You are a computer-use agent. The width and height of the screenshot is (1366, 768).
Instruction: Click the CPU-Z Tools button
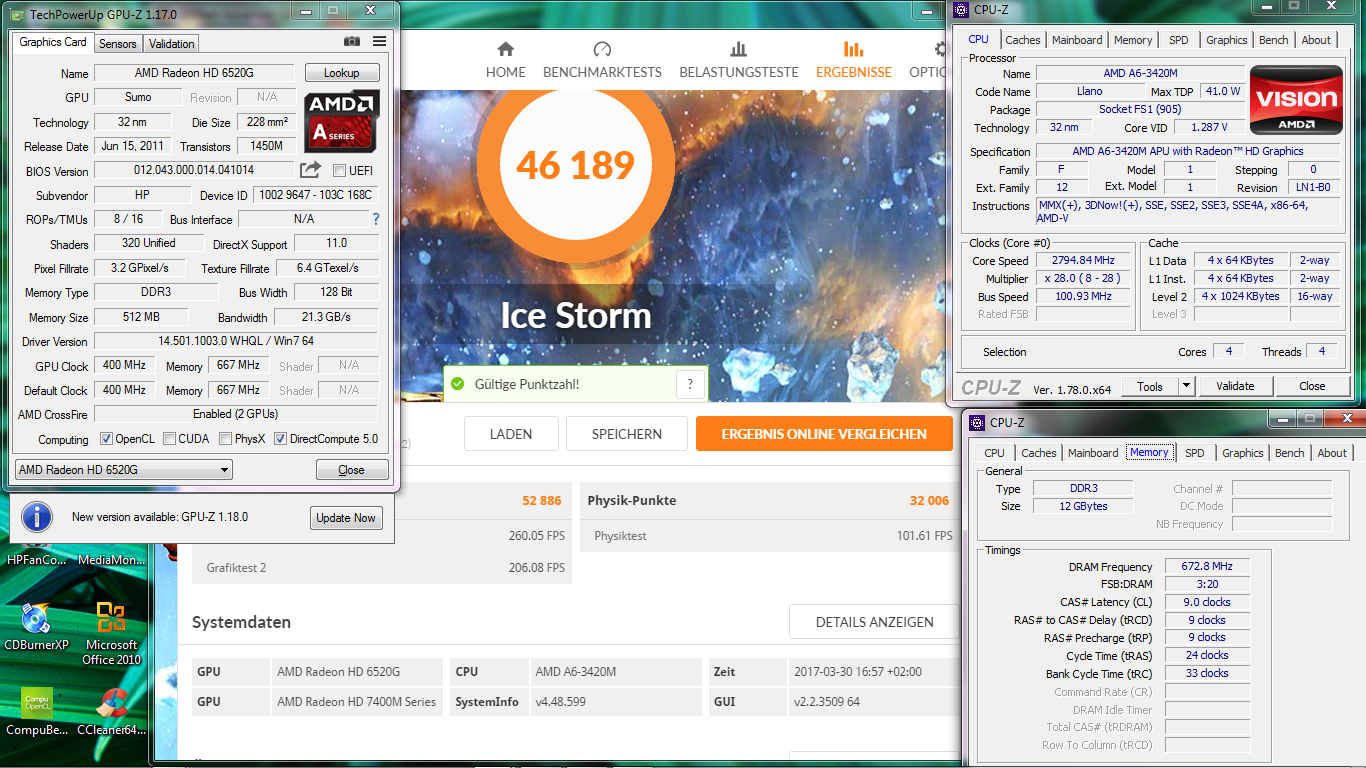coord(1150,386)
